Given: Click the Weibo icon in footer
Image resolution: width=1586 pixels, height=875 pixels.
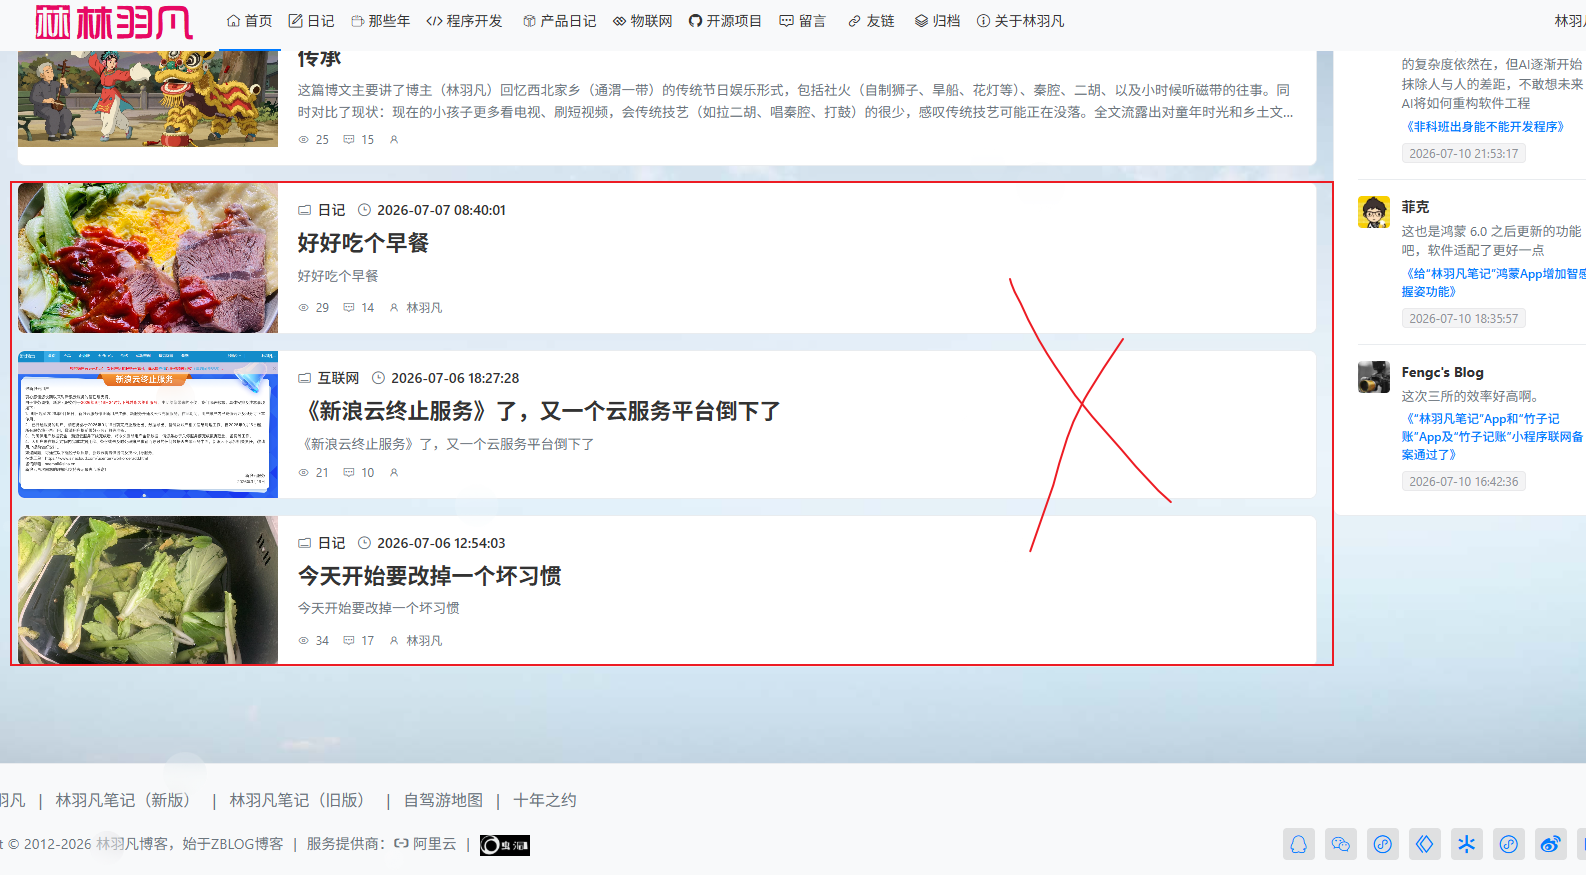Looking at the screenshot, I should pyautogui.click(x=1551, y=844).
